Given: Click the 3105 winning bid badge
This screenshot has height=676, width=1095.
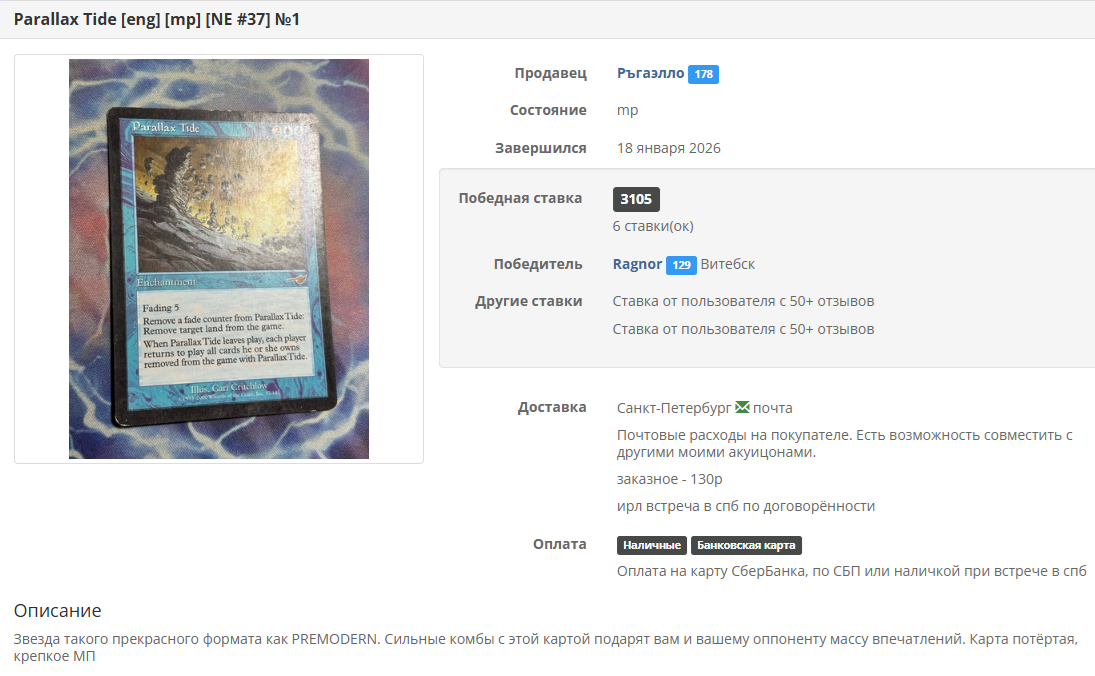Looking at the screenshot, I should pos(636,199).
